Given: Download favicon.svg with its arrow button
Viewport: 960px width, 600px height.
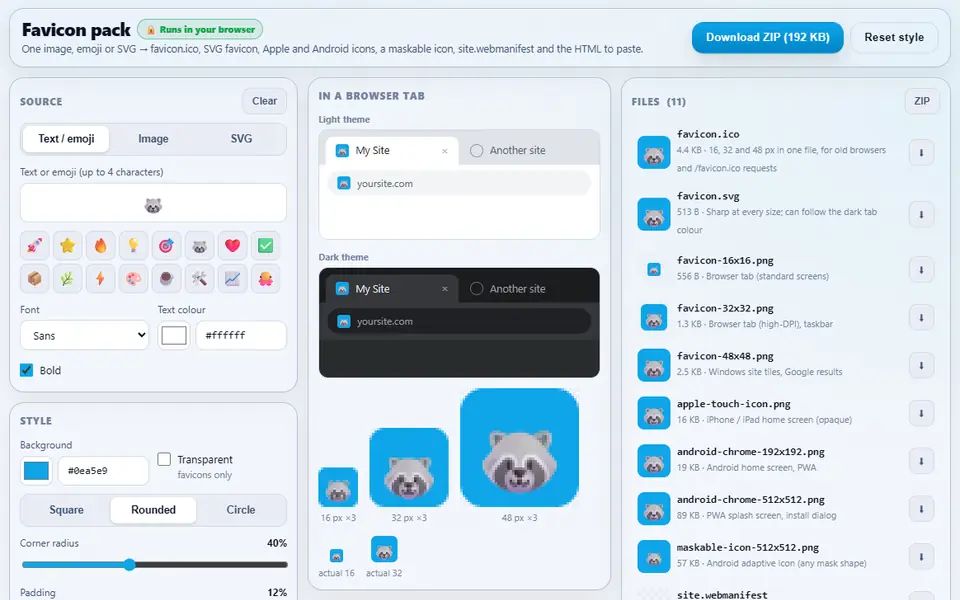Looking at the screenshot, I should coord(921,214).
